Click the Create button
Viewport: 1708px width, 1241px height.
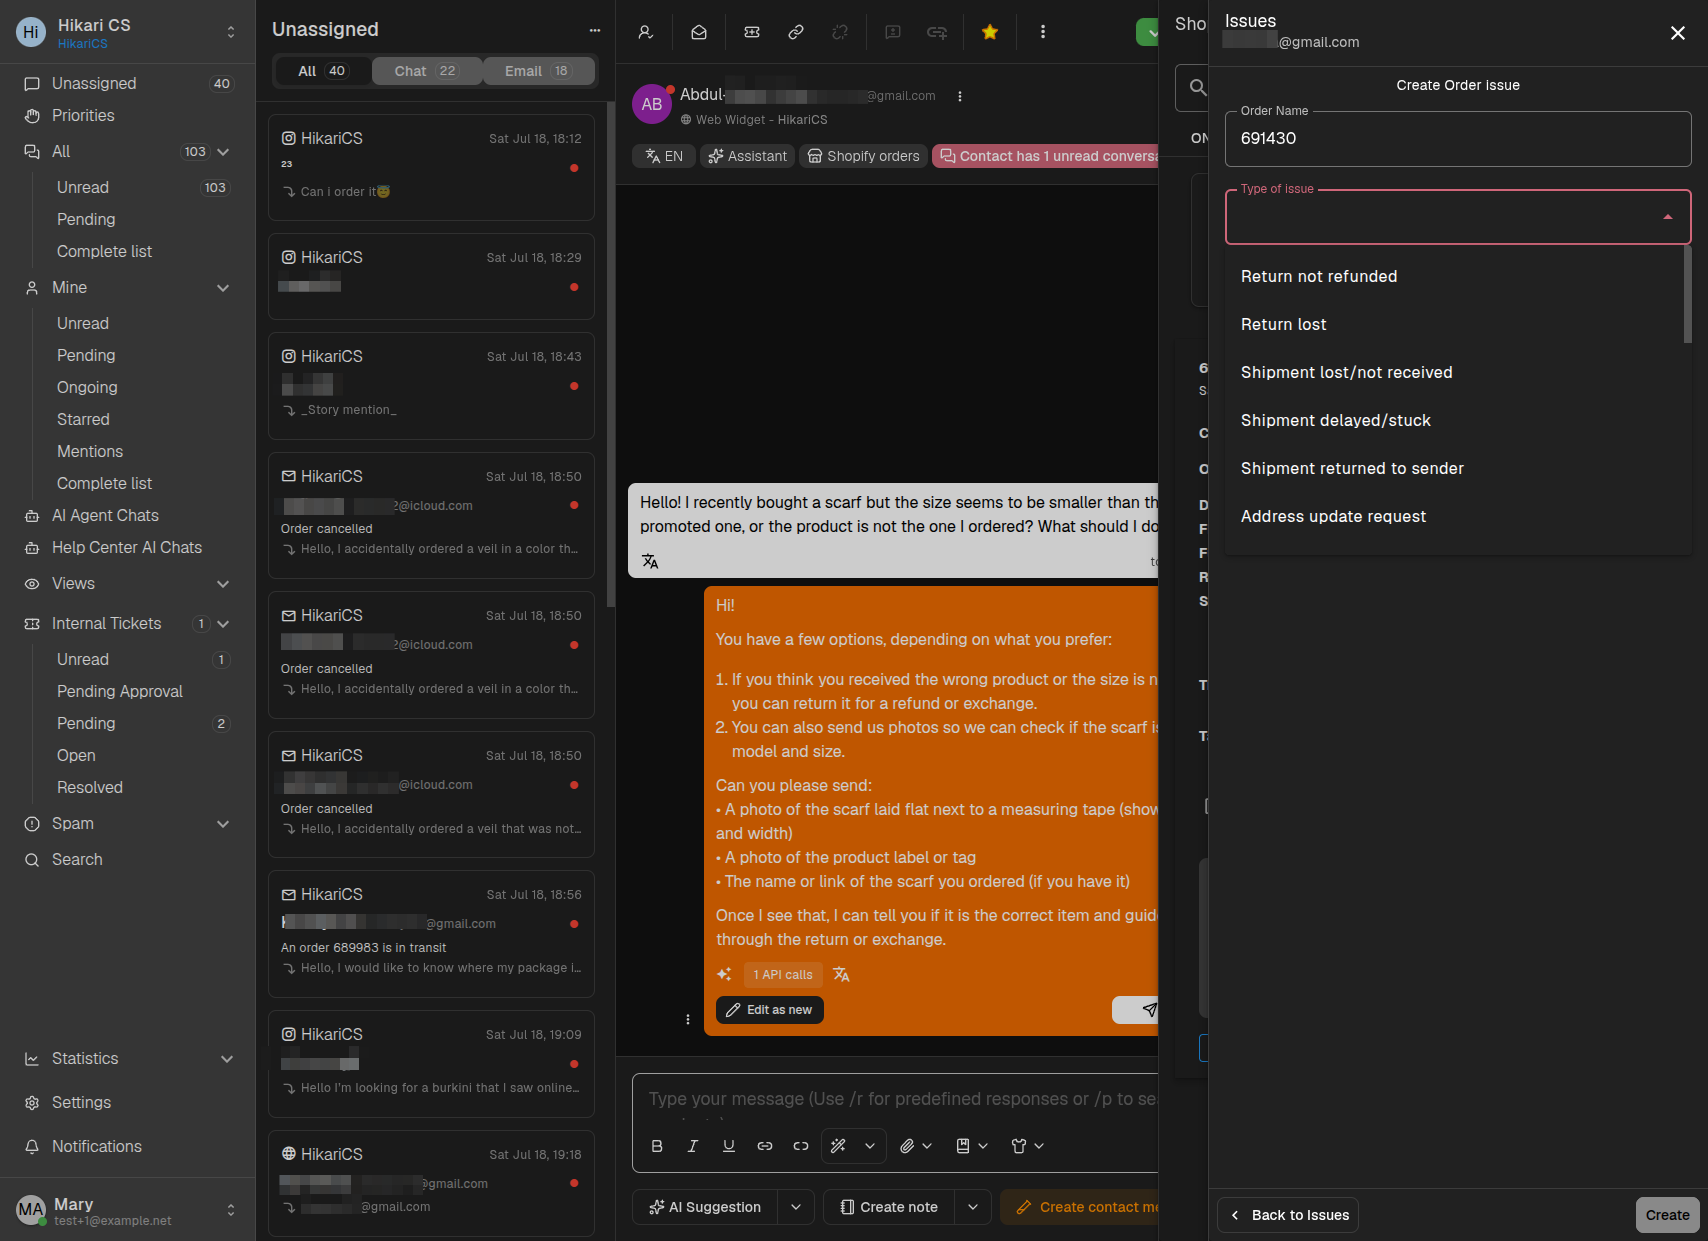(x=1667, y=1215)
